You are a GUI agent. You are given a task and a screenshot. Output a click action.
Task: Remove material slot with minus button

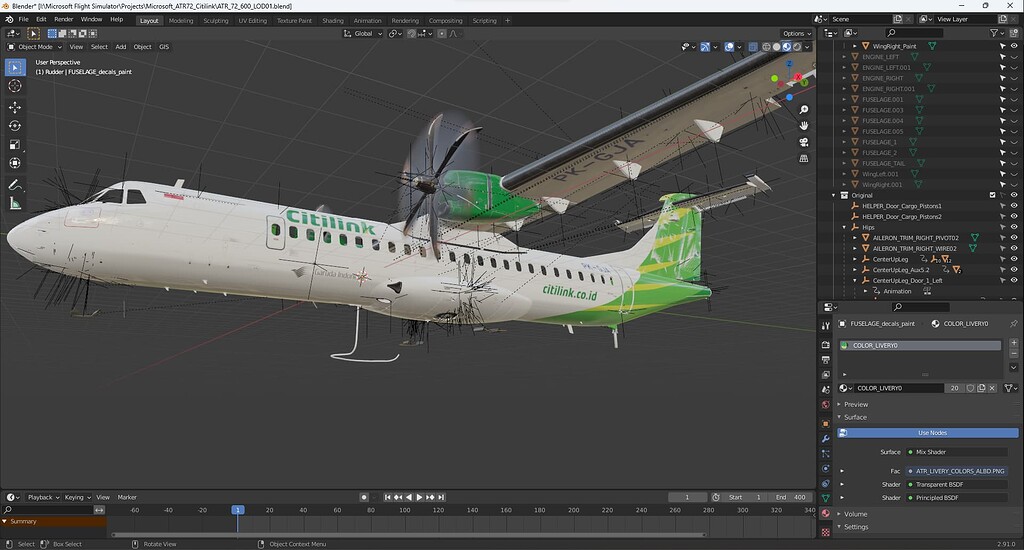(x=1014, y=353)
